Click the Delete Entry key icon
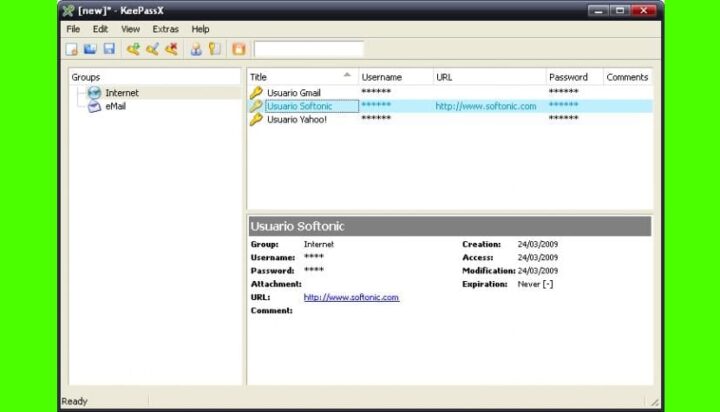The height and width of the screenshot is (412, 720). pyautogui.click(x=171, y=49)
